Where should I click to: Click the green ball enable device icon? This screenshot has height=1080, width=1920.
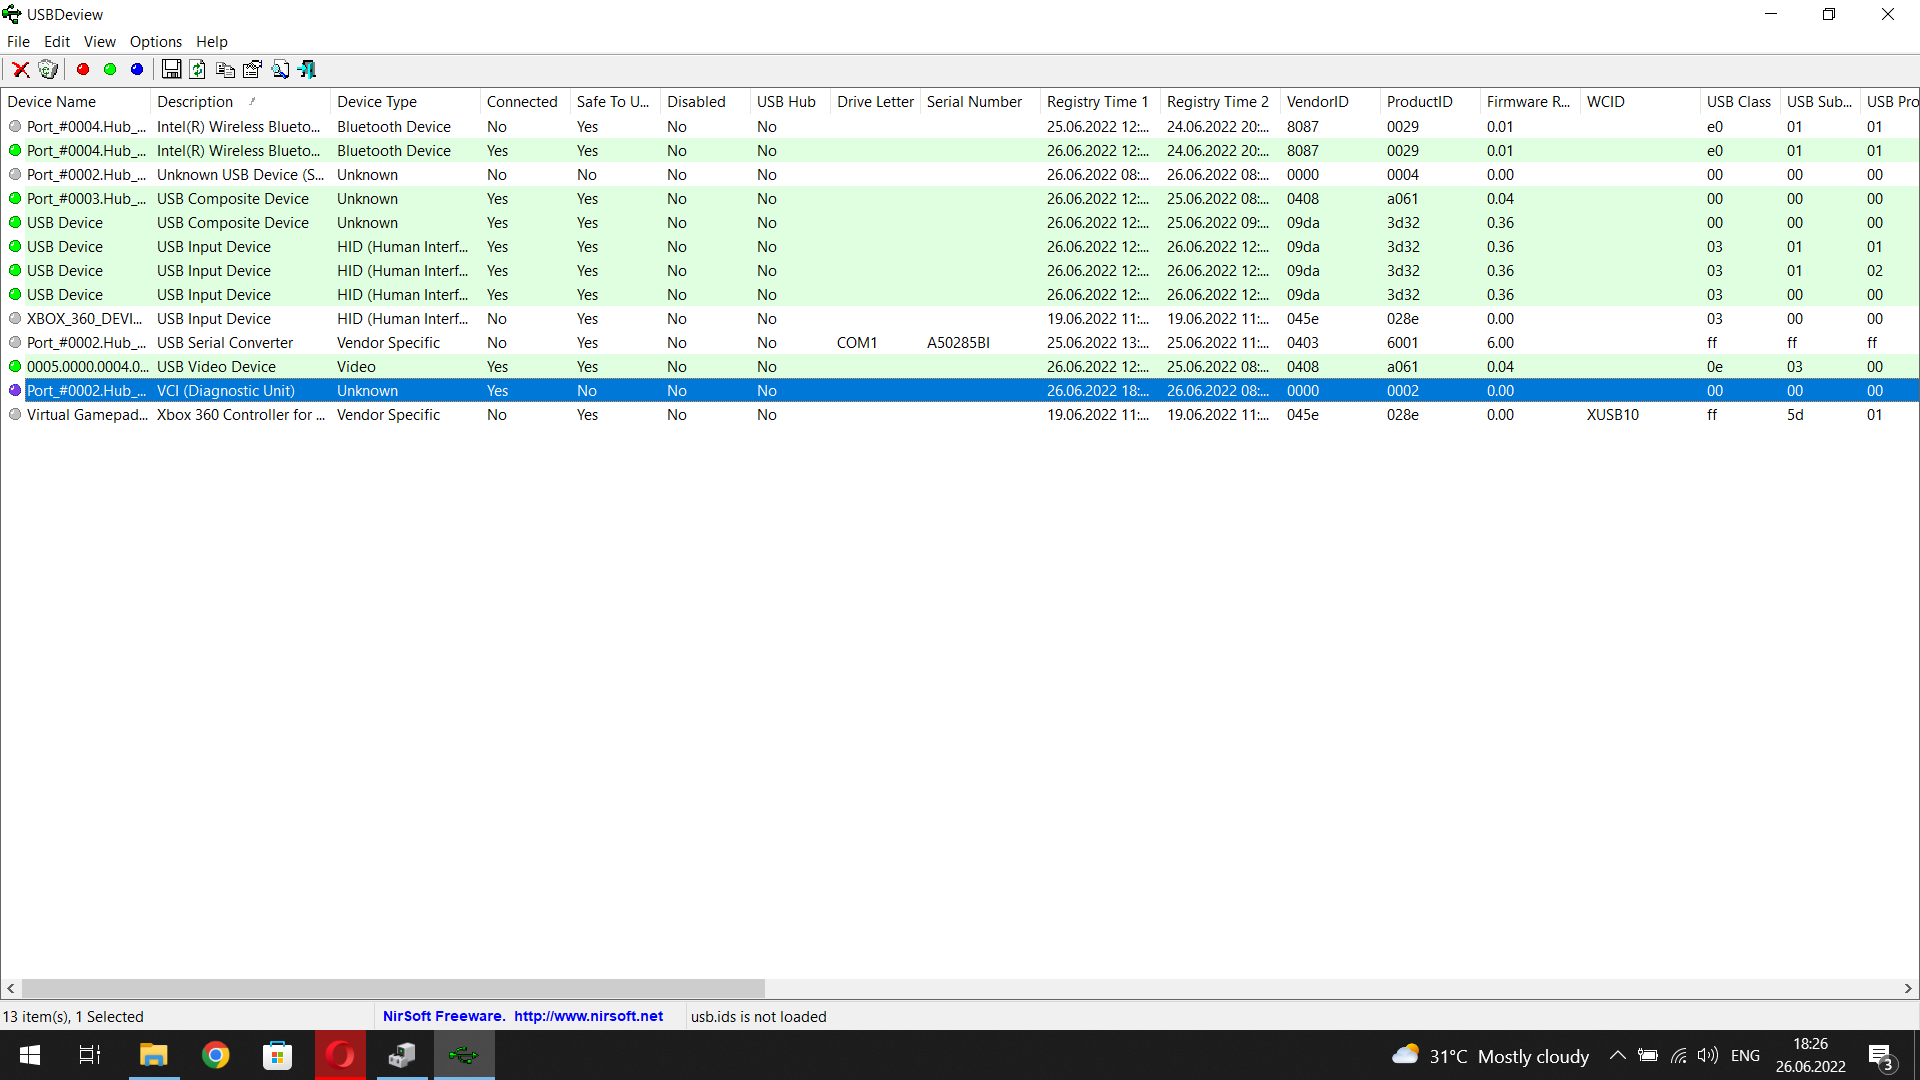click(x=110, y=69)
